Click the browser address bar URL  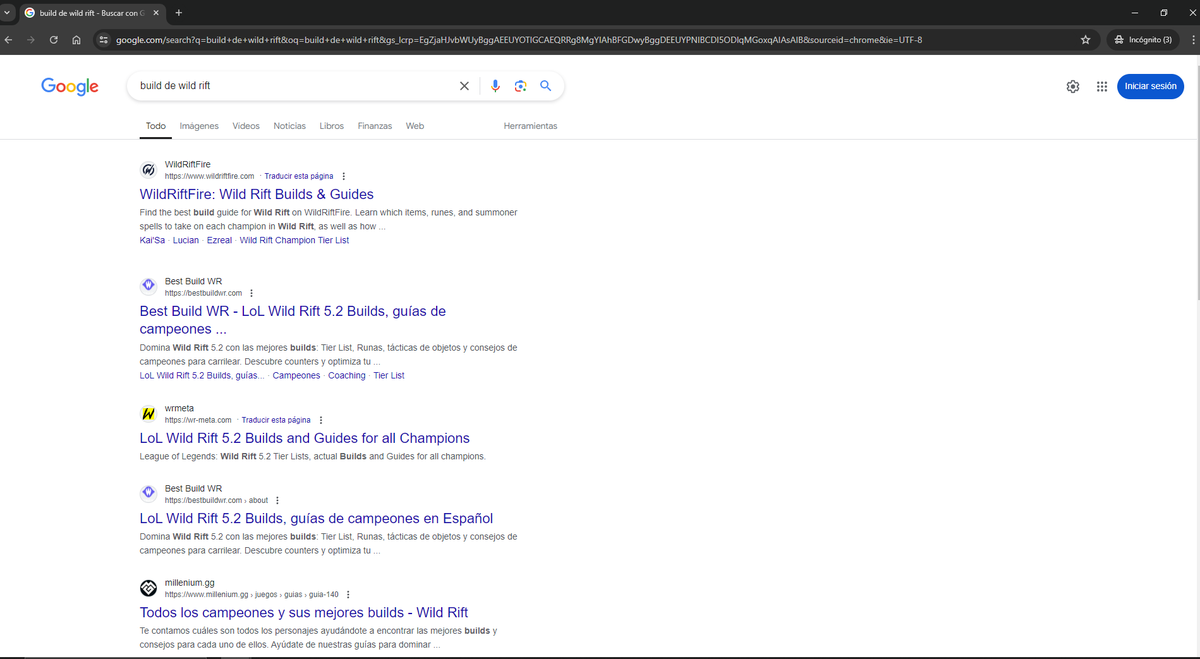point(518,40)
